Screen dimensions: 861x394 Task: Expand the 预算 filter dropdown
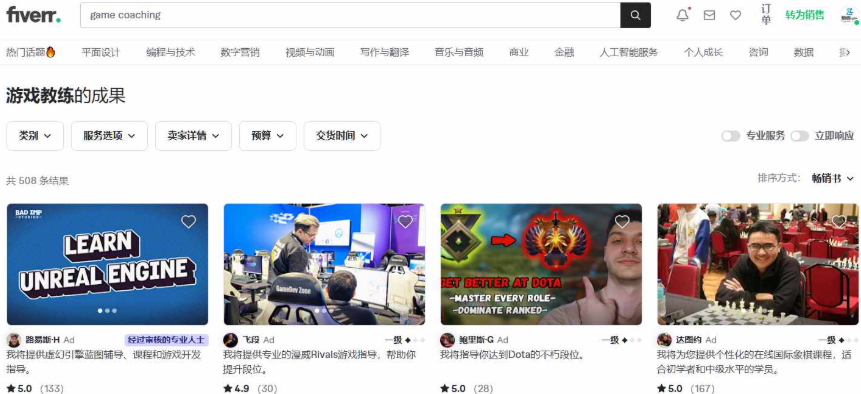click(x=267, y=136)
